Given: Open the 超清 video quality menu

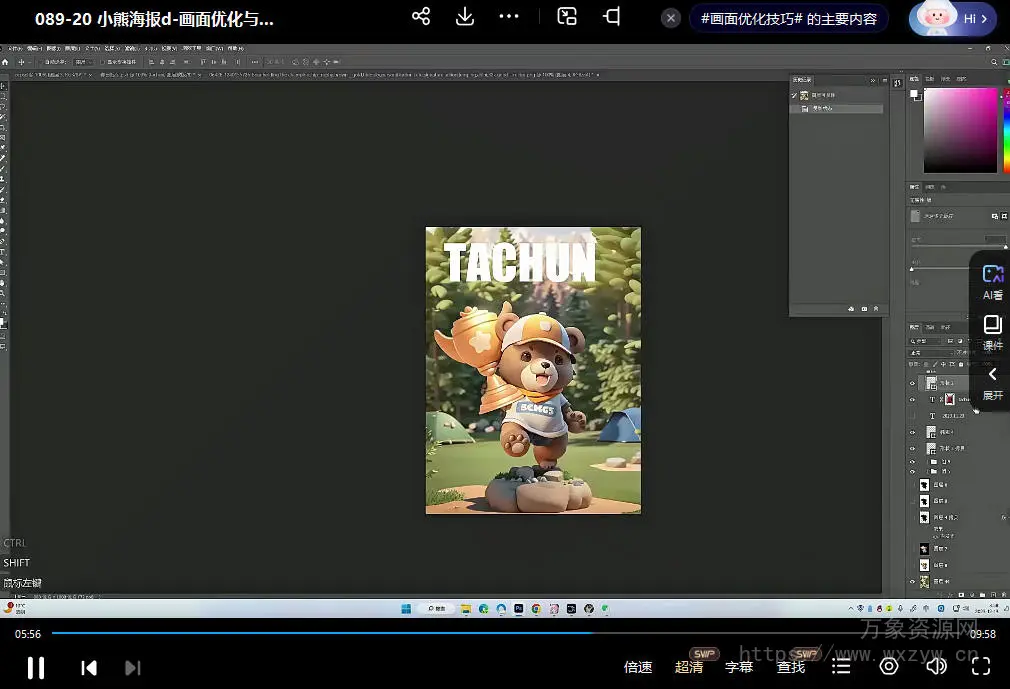Looking at the screenshot, I should click(689, 667).
